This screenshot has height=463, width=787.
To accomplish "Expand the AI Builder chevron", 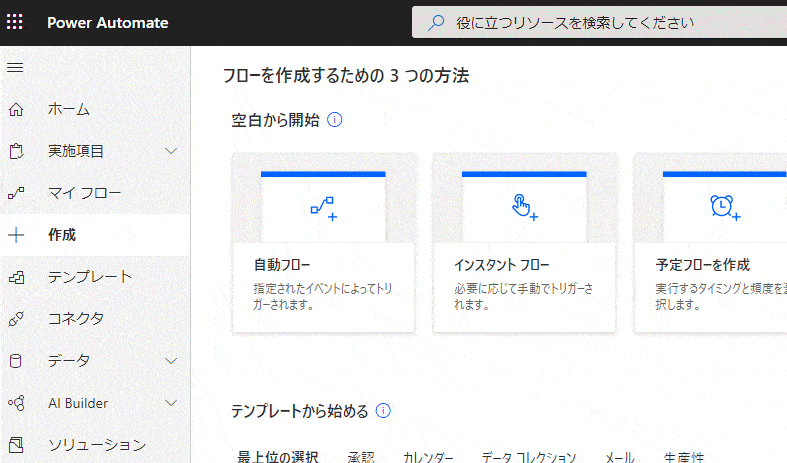I will click(171, 403).
